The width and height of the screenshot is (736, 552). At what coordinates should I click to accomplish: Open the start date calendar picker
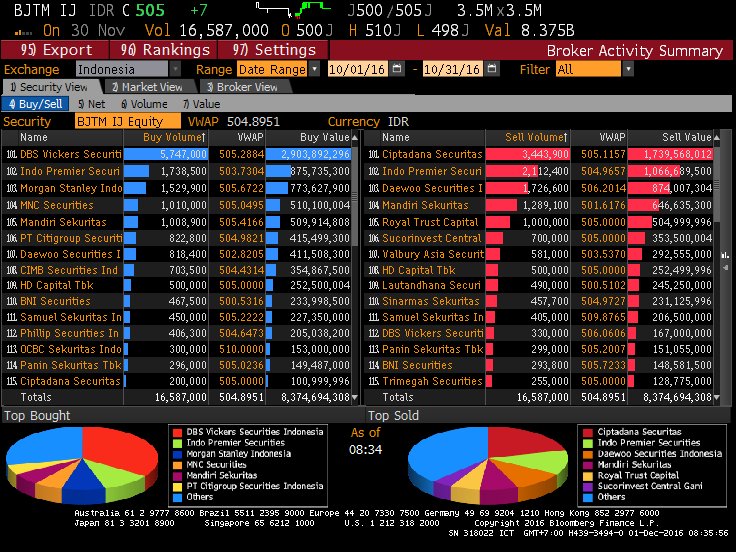click(399, 69)
